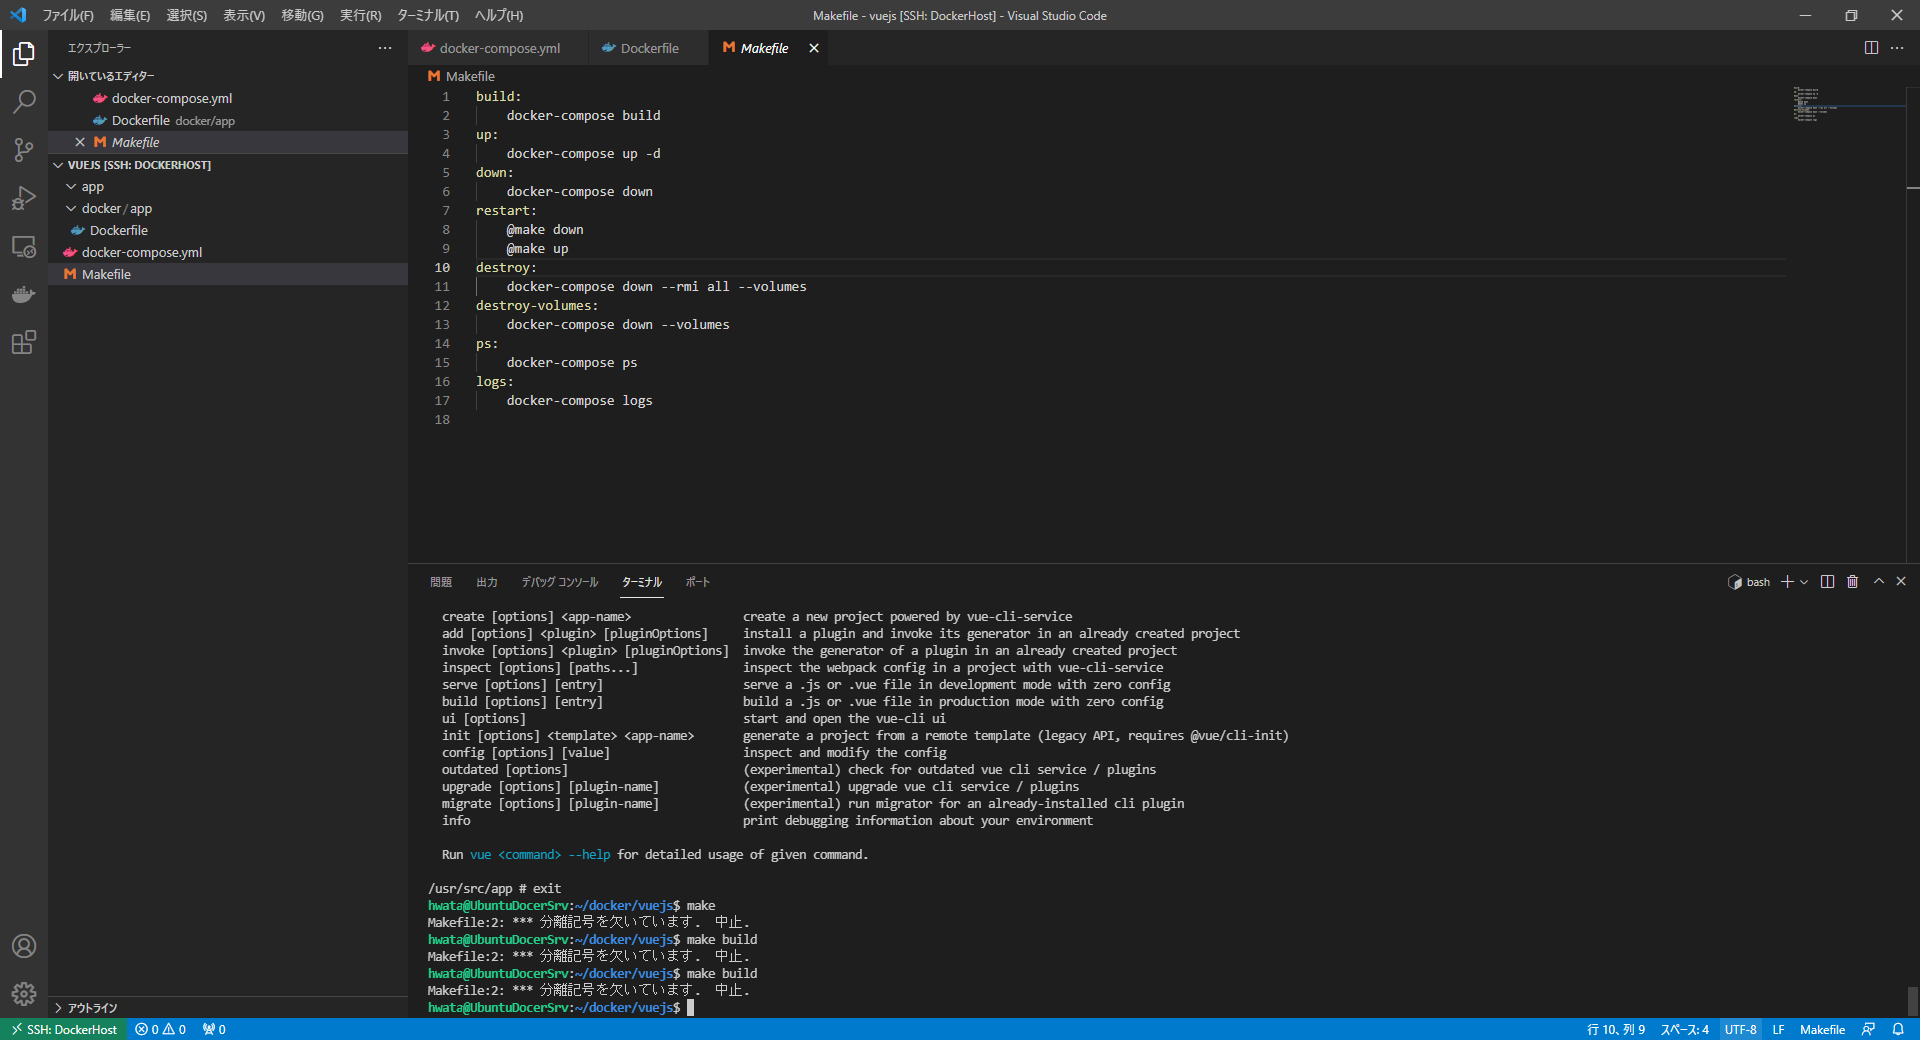
Task: Open the Run and Debug view icon
Action: click(x=24, y=198)
